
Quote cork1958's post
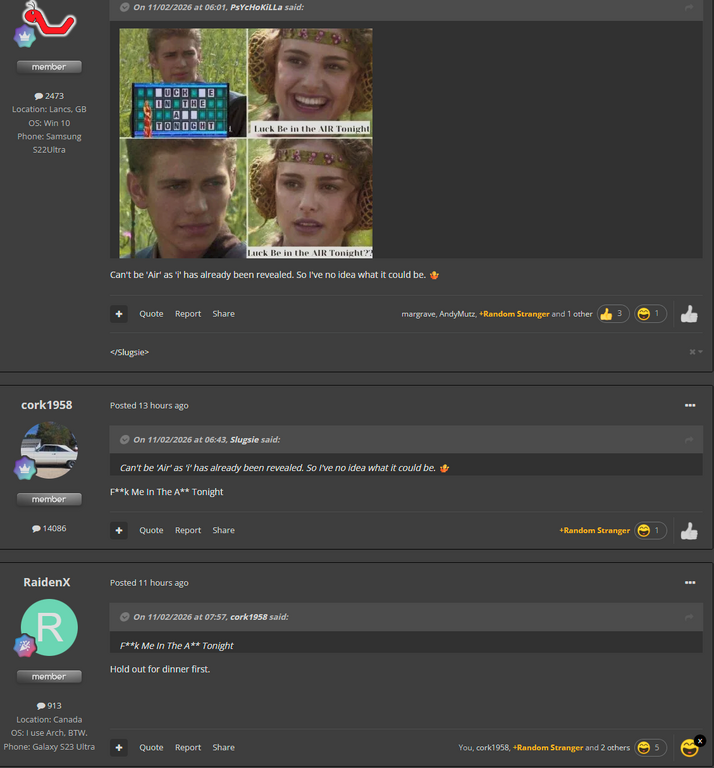[x=151, y=530]
